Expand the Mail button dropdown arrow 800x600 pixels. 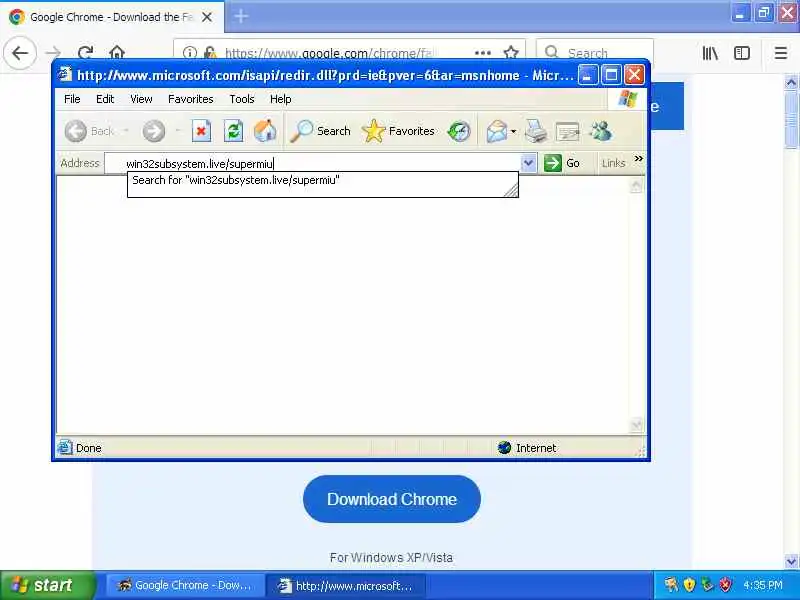pyautogui.click(x=513, y=132)
